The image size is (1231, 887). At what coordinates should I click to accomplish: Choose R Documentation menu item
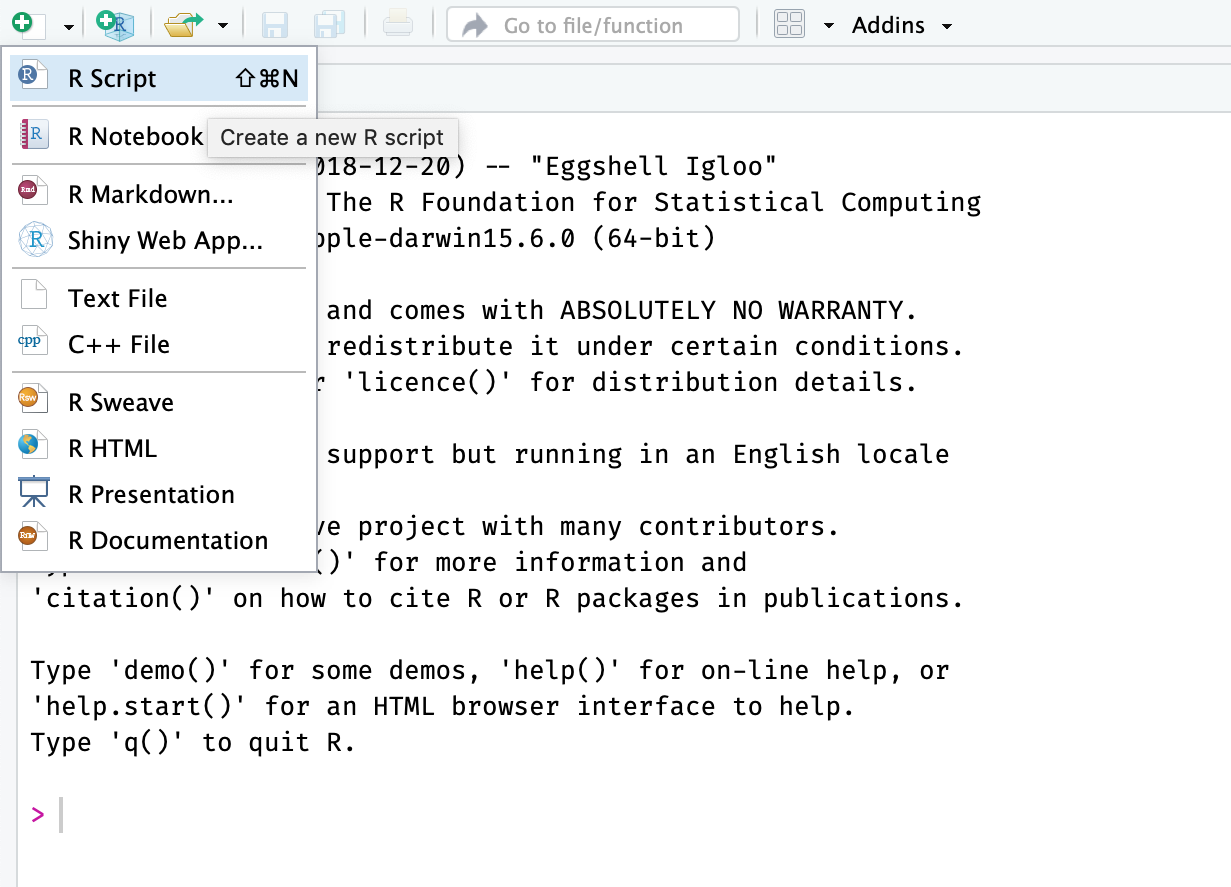(x=160, y=540)
